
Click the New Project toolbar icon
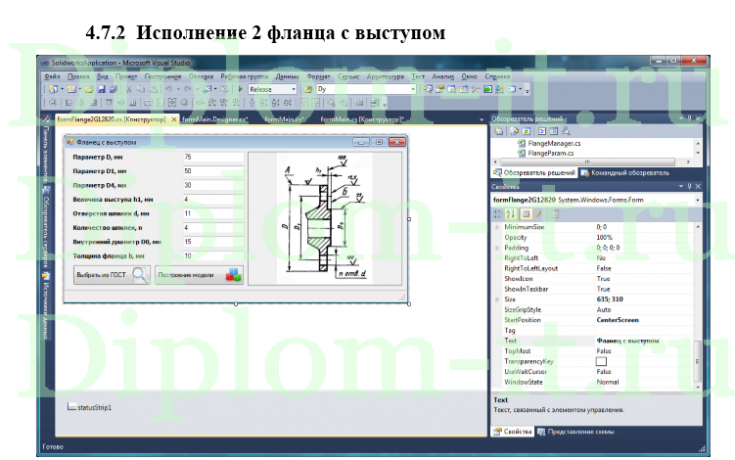coord(54,89)
